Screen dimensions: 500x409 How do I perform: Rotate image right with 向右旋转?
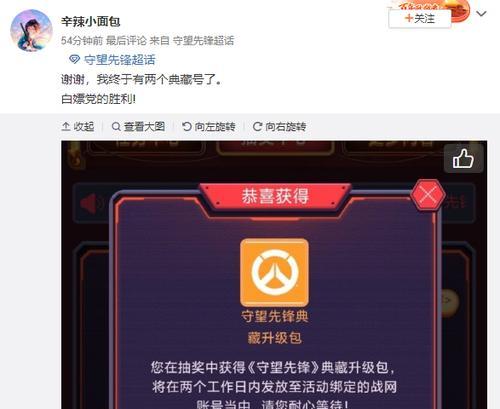[279, 127]
